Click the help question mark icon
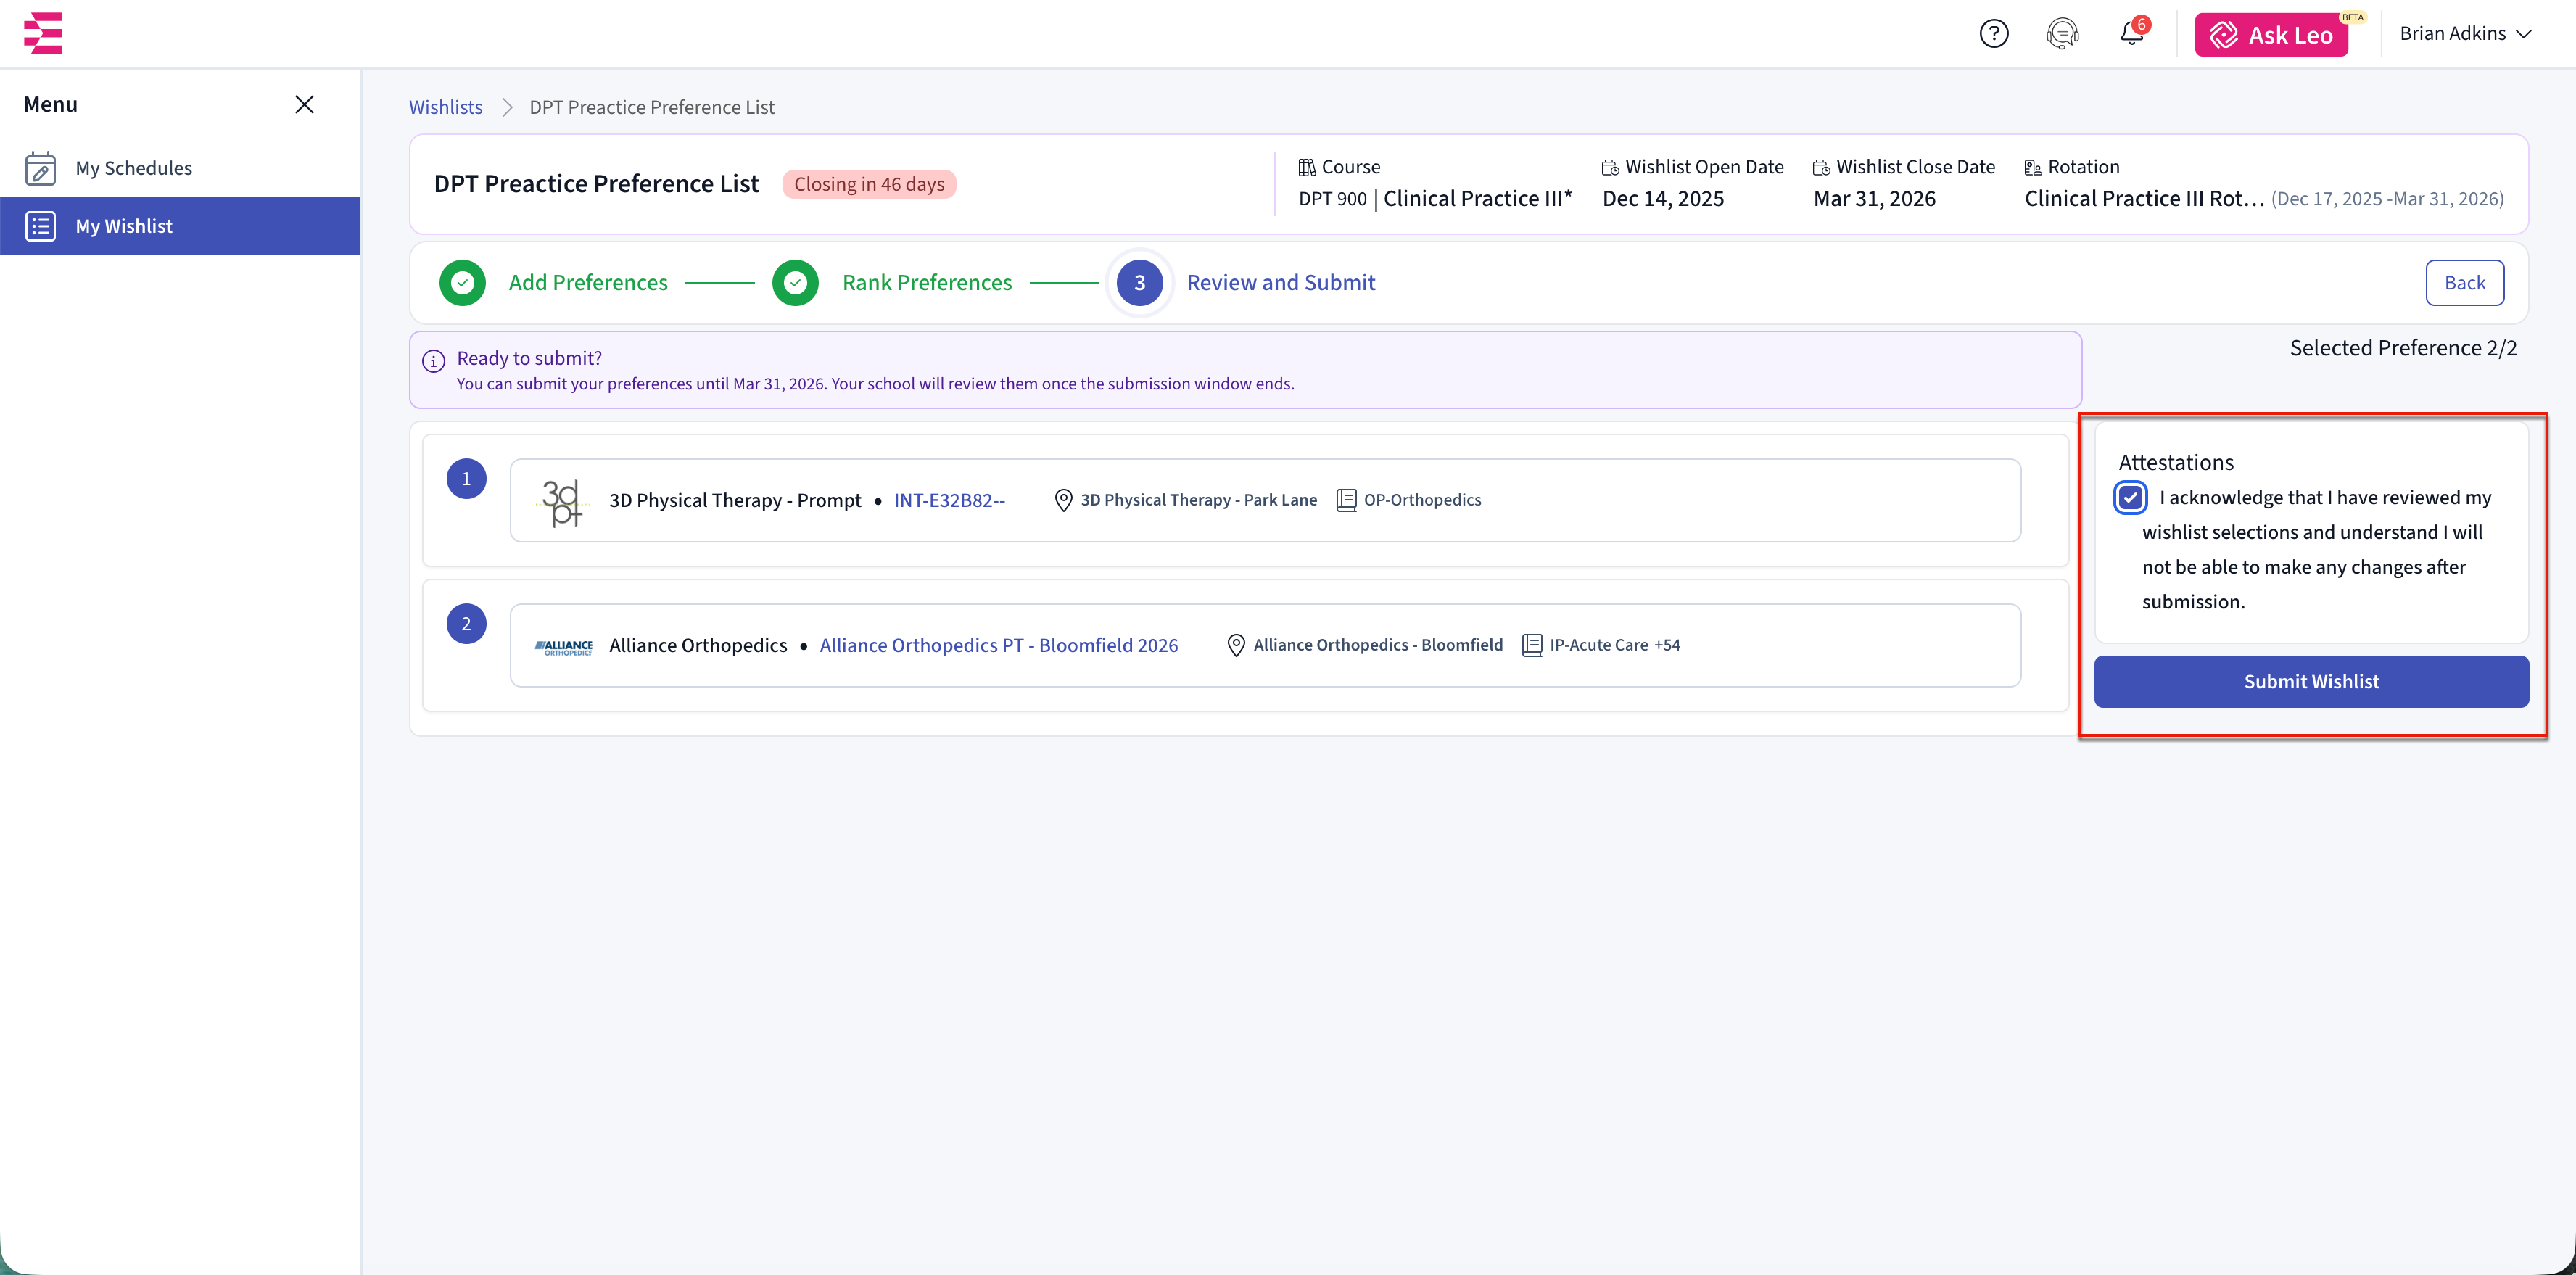This screenshot has height=1275, width=2576. click(x=1993, y=34)
